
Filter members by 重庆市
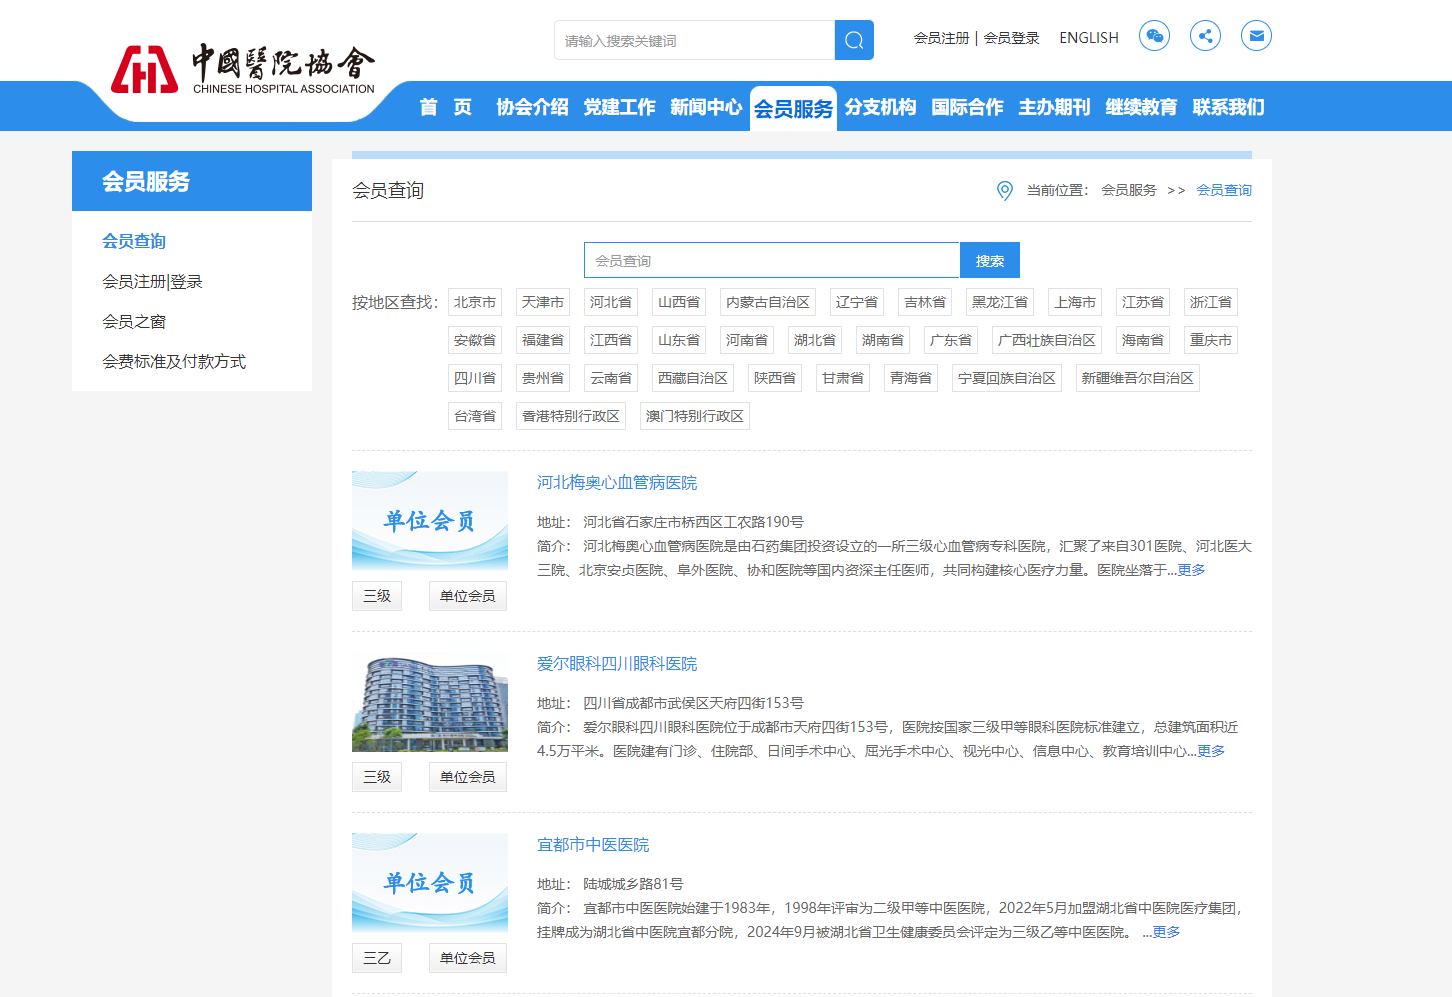[1211, 340]
